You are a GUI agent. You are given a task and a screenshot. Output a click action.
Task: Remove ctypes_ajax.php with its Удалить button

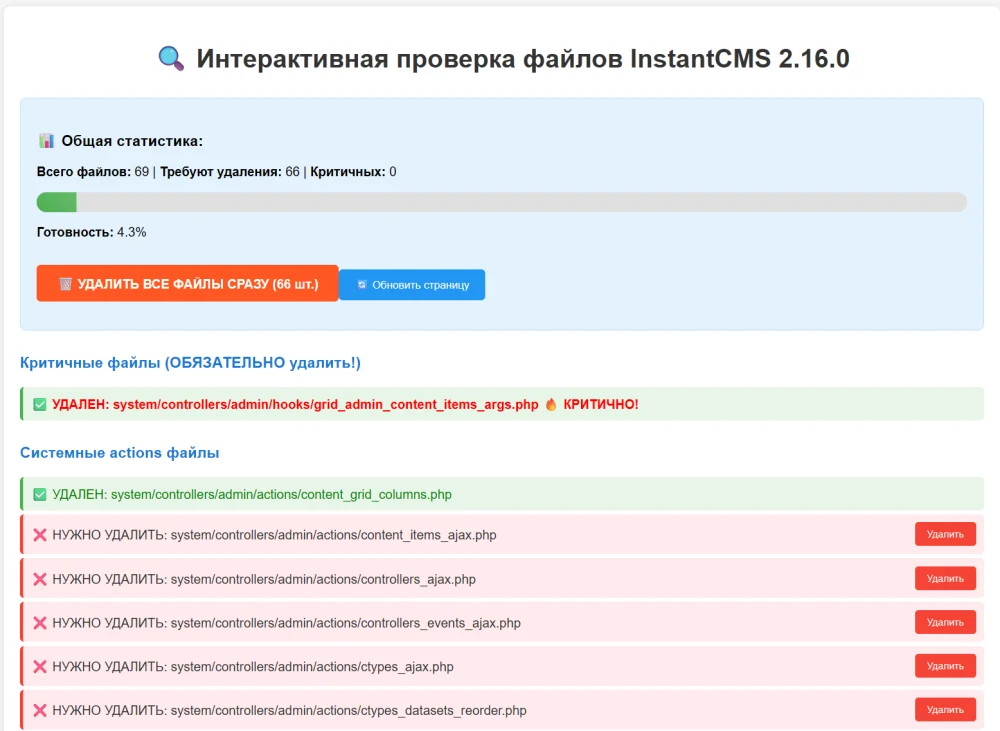[x=945, y=666]
